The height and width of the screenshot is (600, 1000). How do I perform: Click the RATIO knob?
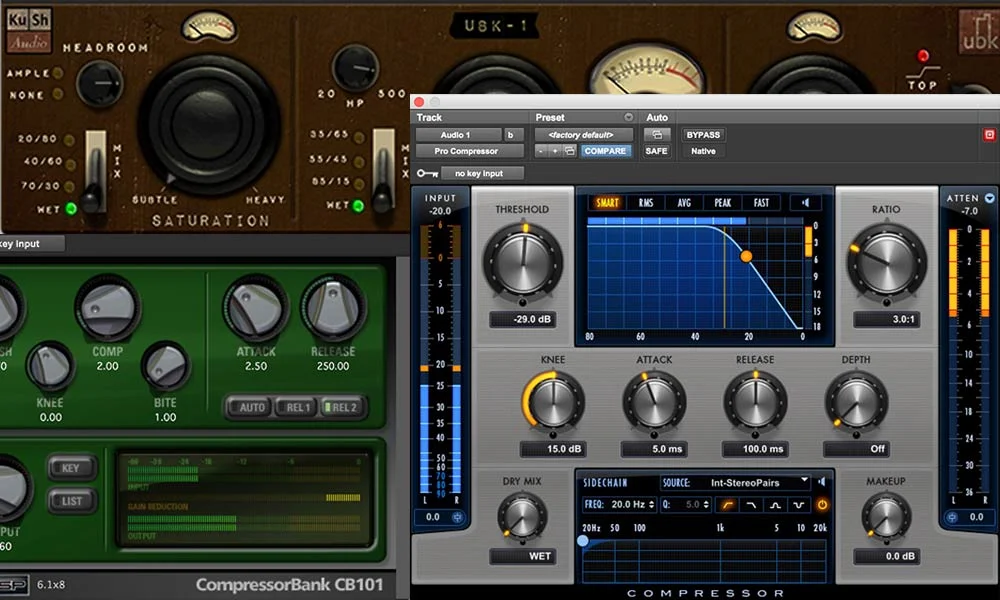tap(886, 262)
